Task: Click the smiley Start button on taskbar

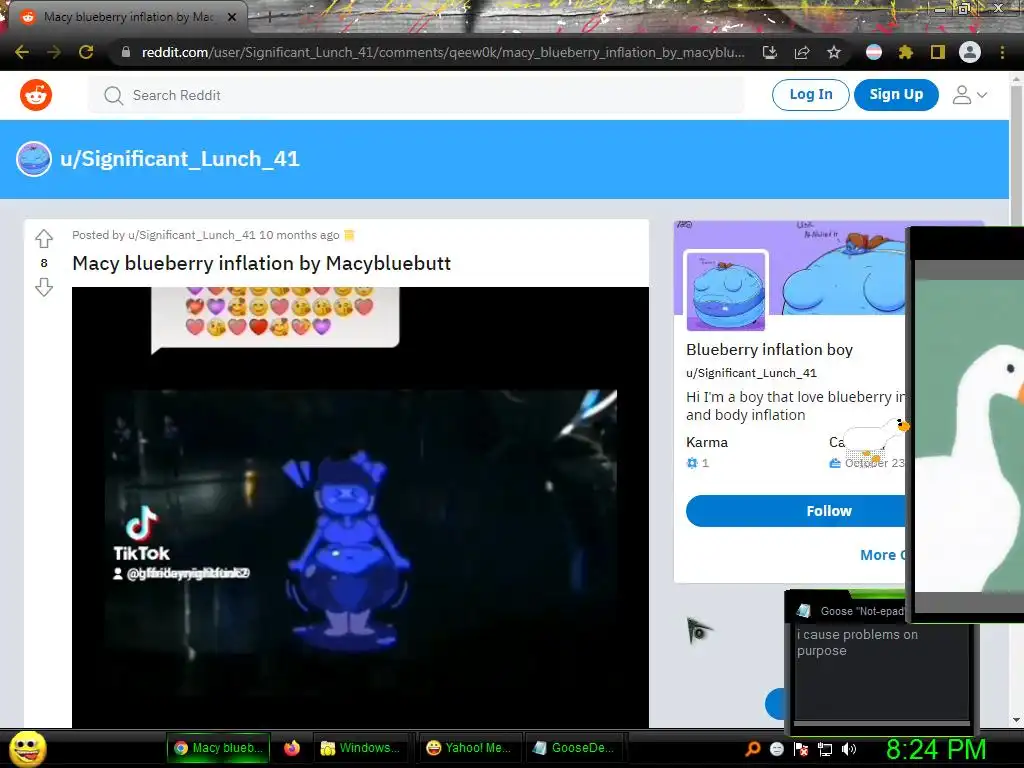Action: 27,748
